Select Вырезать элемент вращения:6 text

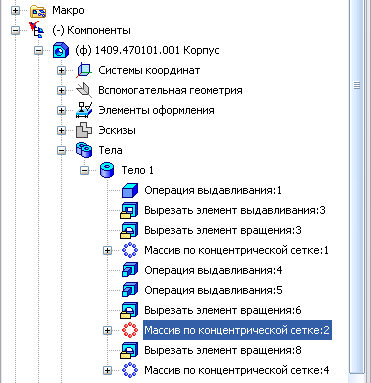pos(223,311)
